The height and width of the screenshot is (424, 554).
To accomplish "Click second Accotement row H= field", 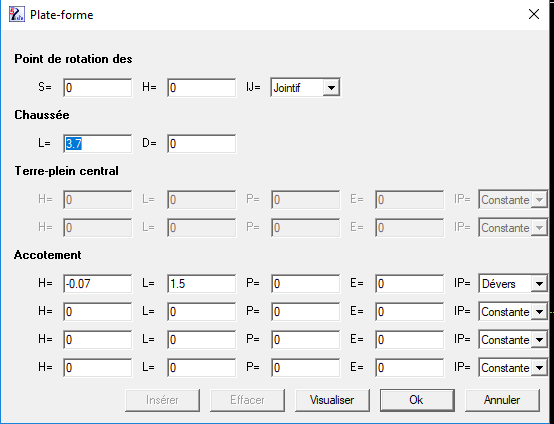I will (x=98, y=312).
